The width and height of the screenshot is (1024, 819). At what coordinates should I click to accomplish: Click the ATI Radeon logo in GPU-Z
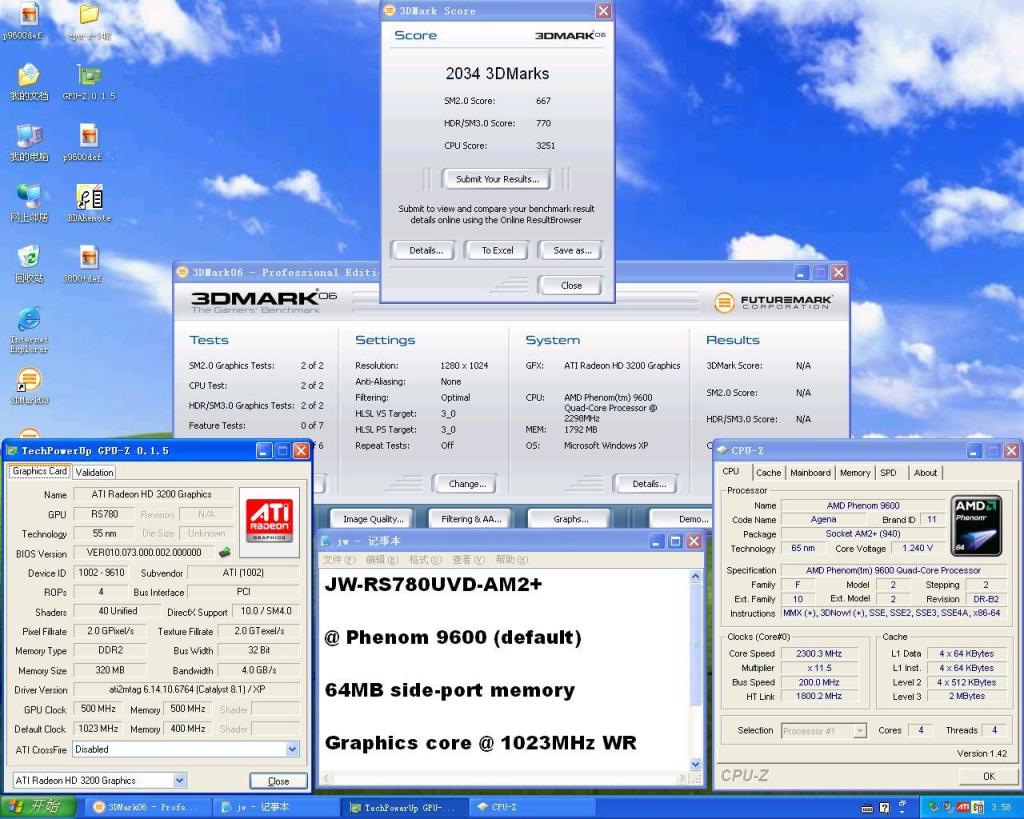point(269,516)
